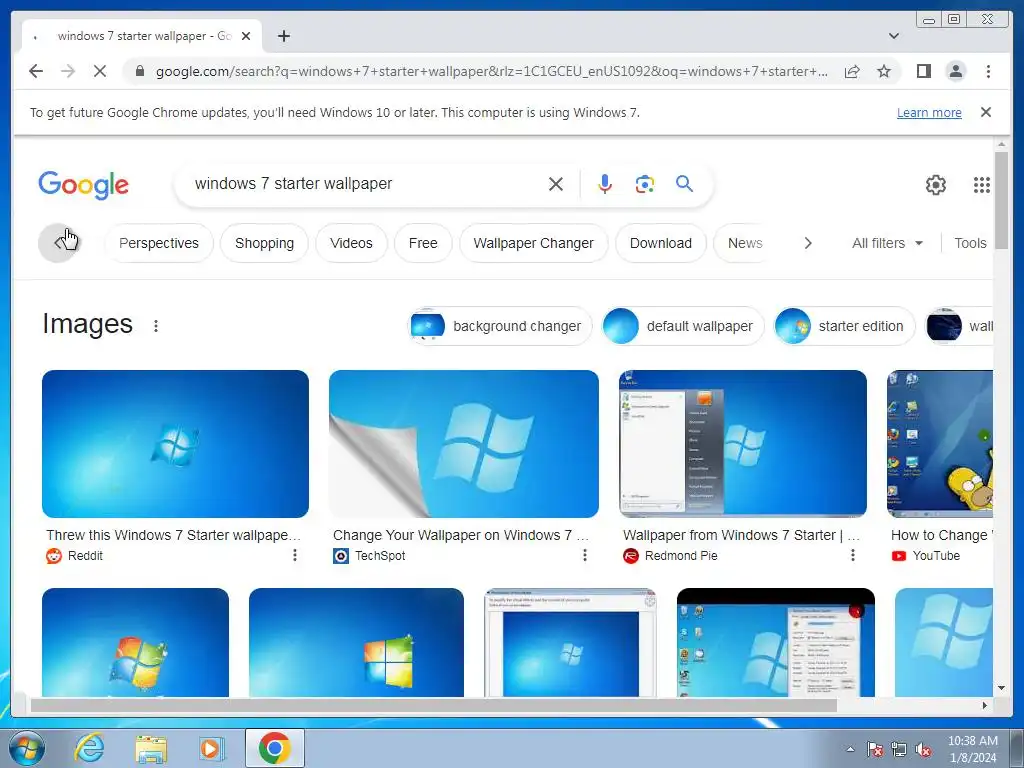The height and width of the screenshot is (768, 1024).
Task: Click into the search query field
Action: point(366,184)
